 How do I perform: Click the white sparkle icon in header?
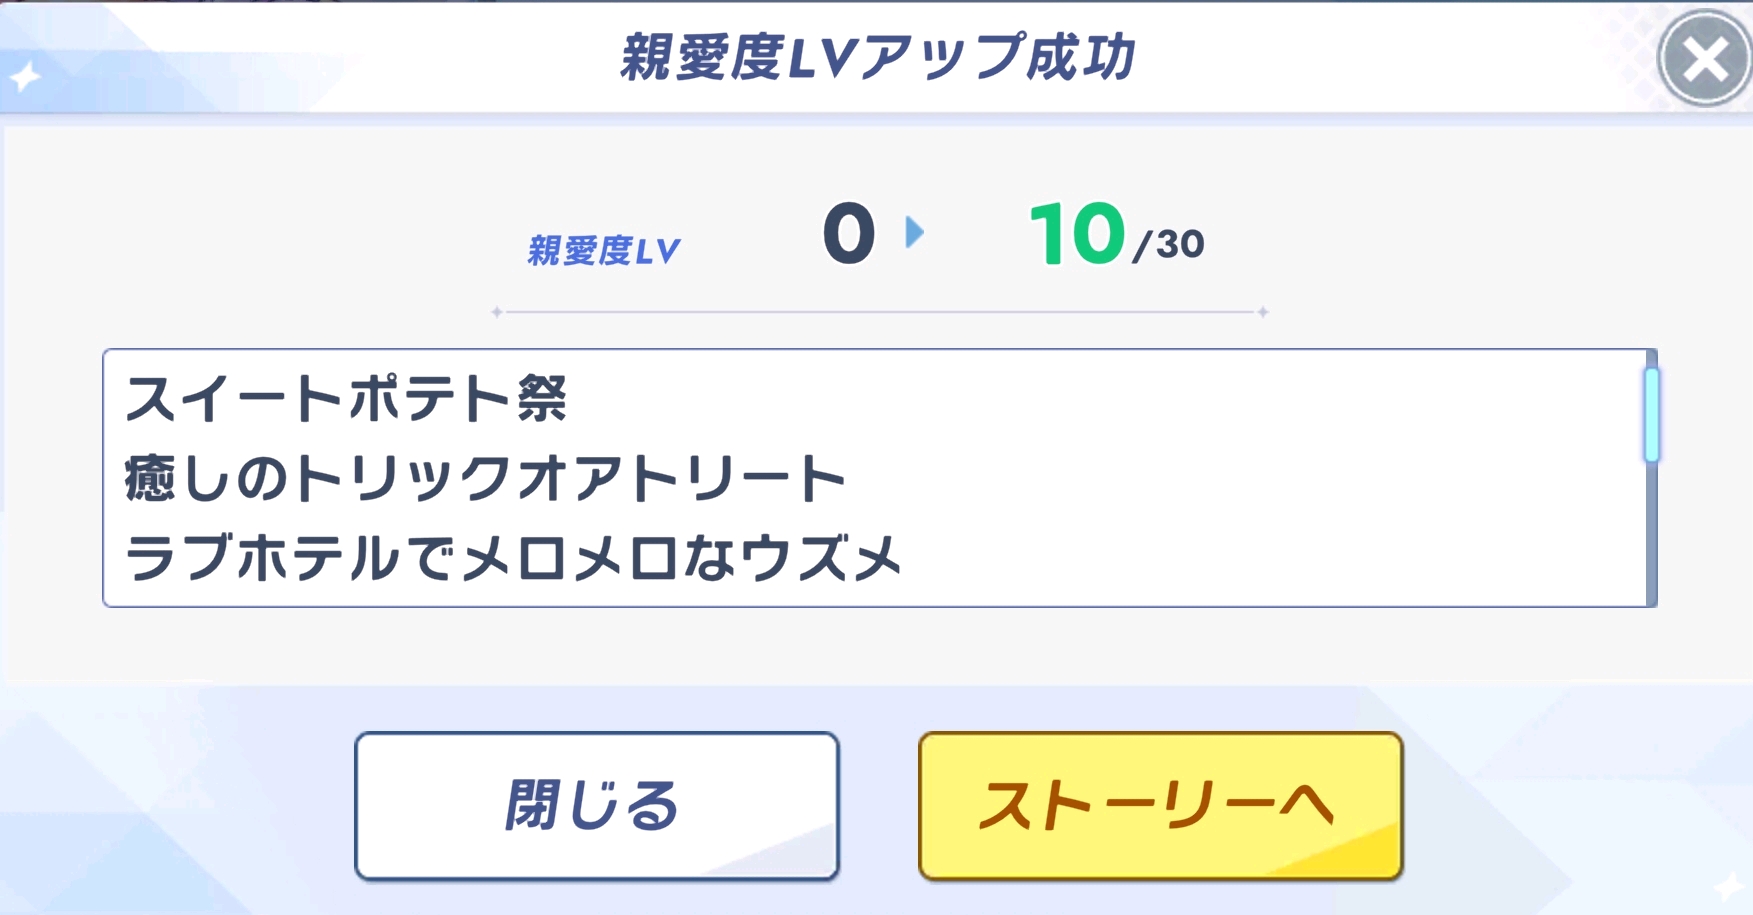[25, 76]
